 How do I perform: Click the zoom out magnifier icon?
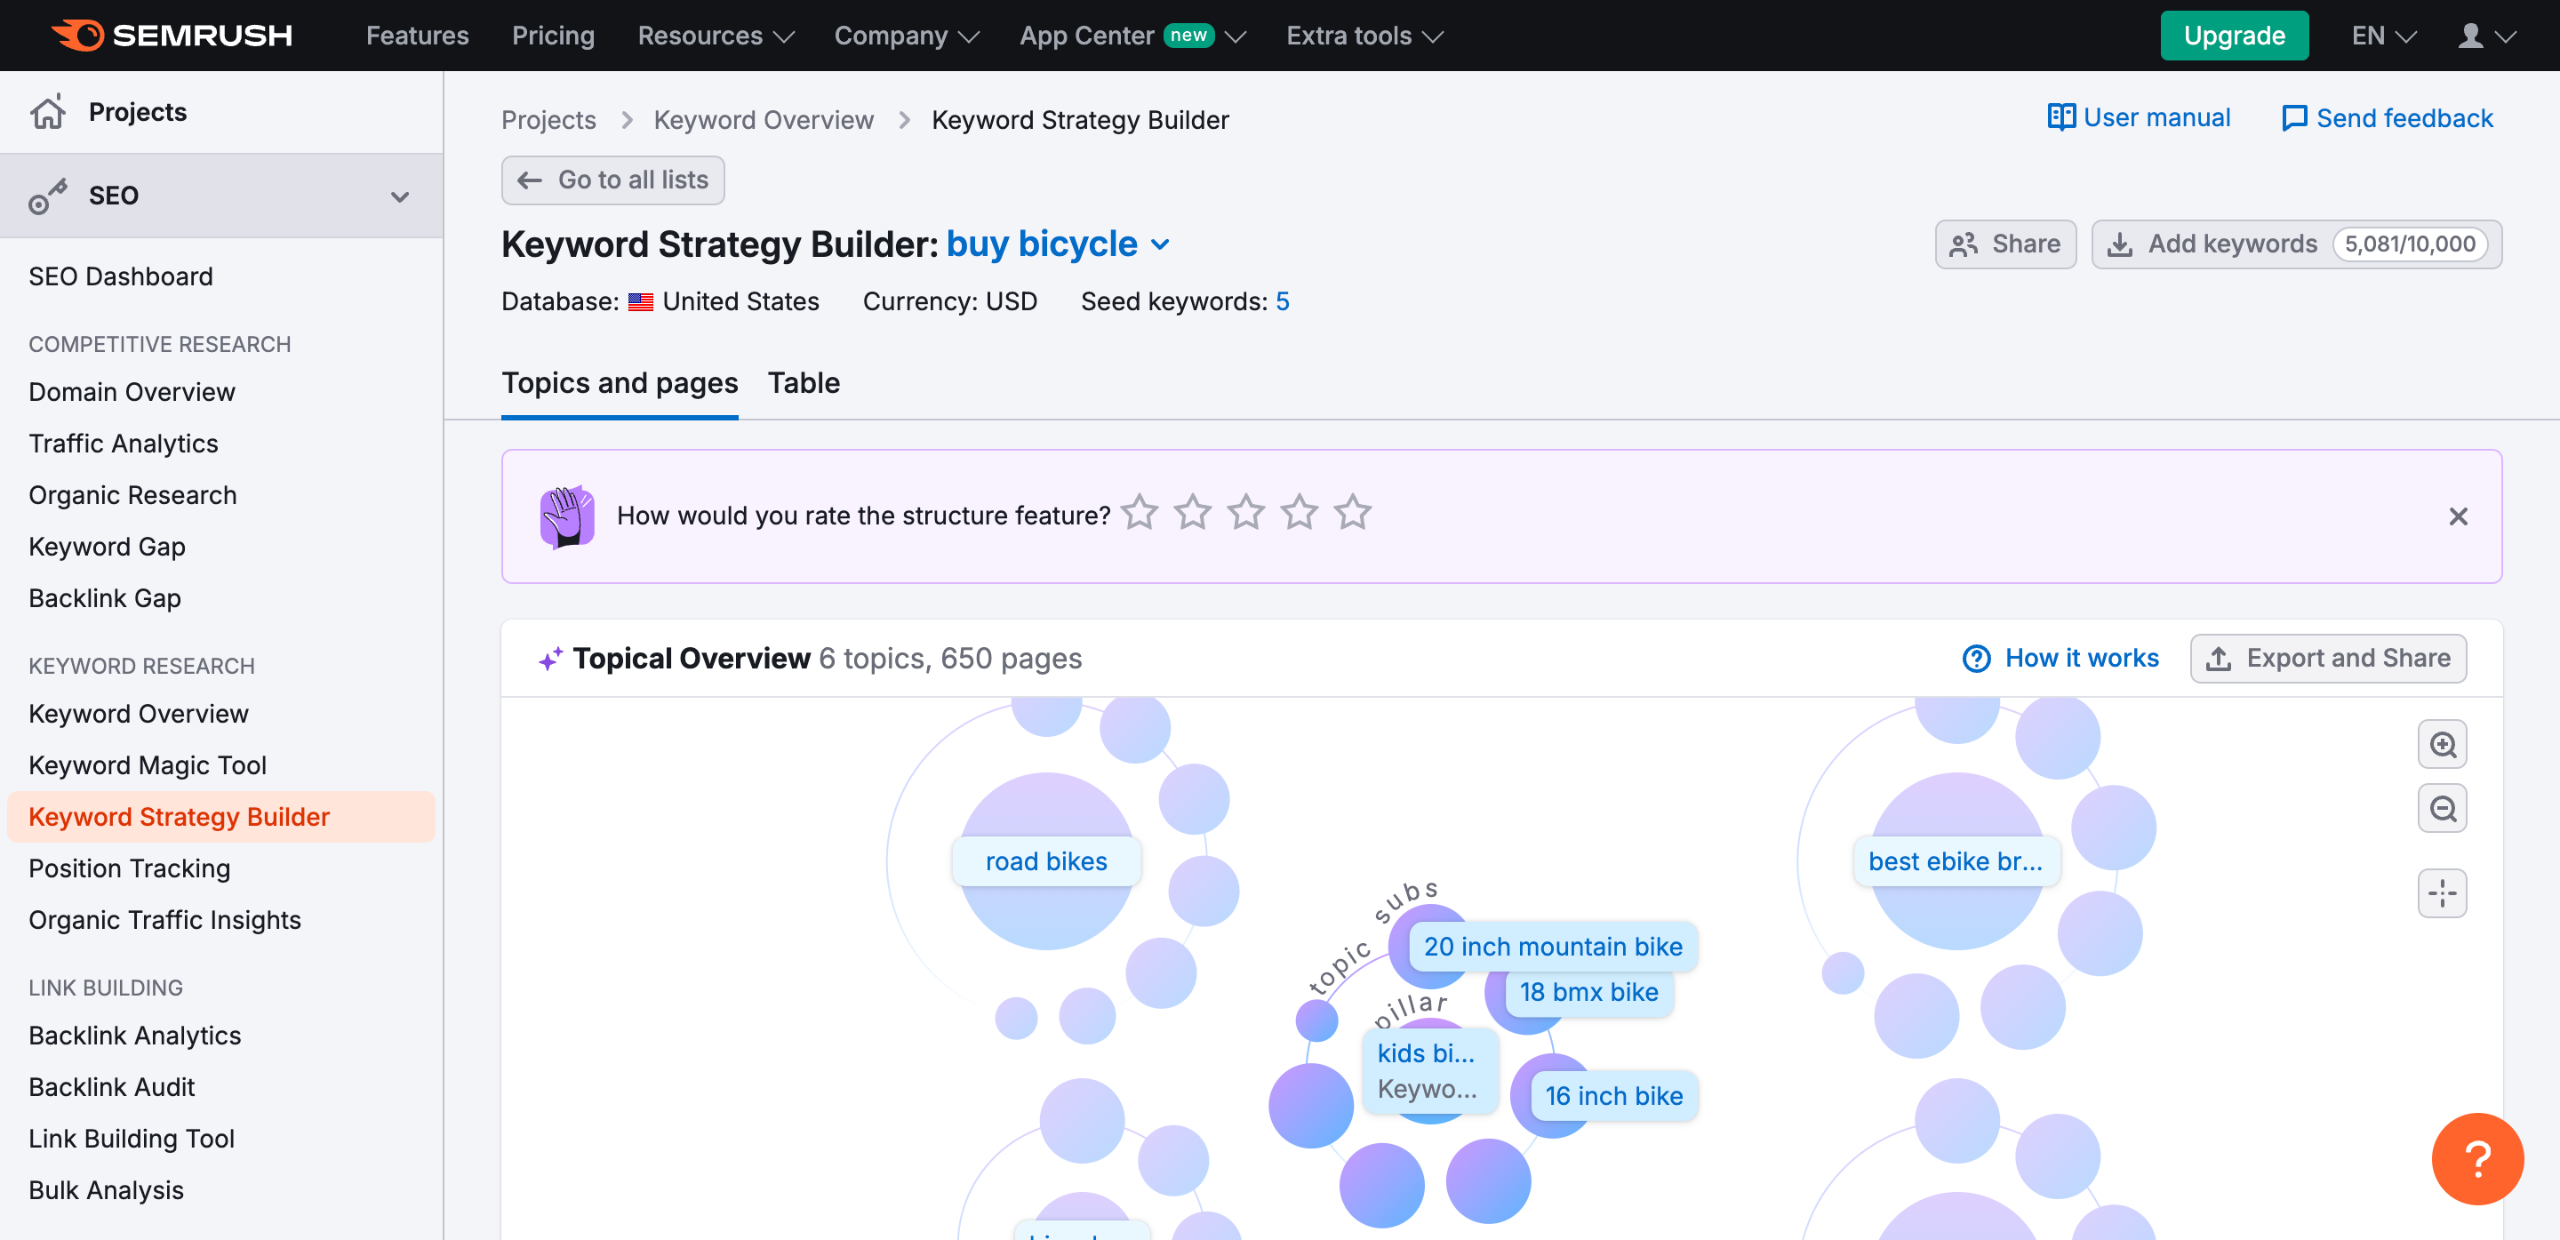(x=2442, y=808)
